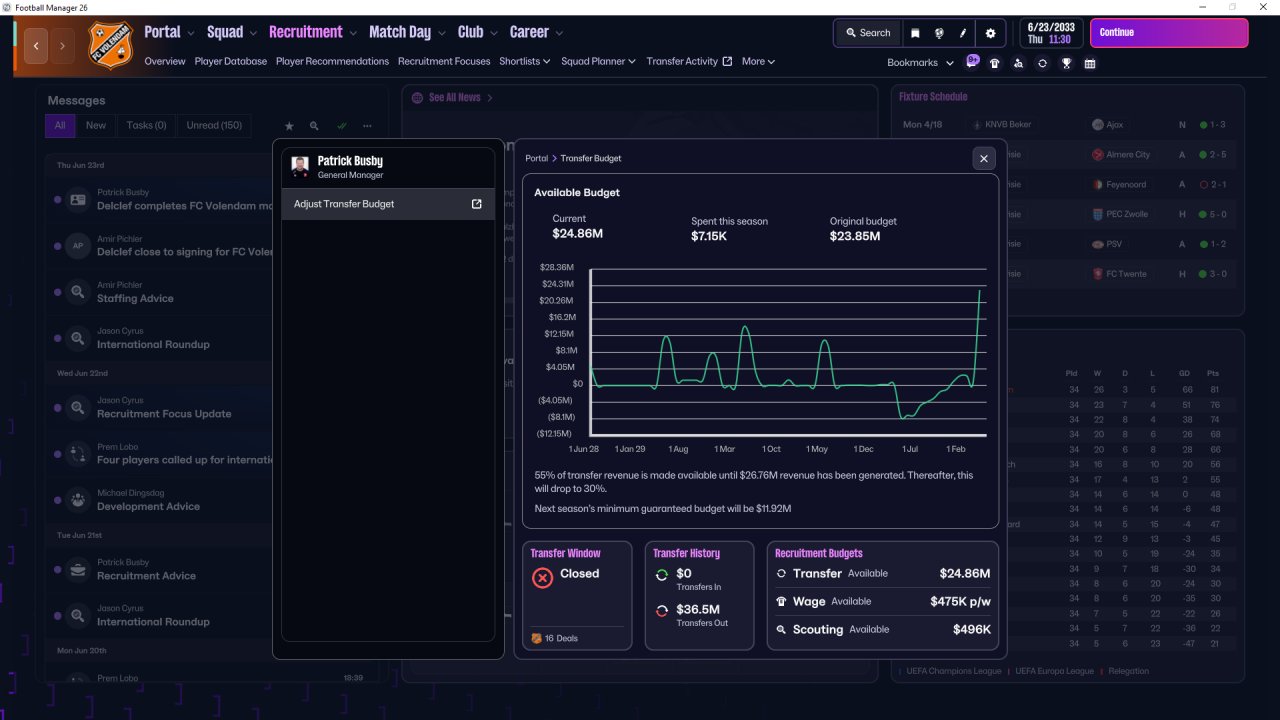
Task: Click the shirt icon next to Wage
Action: click(x=782, y=602)
